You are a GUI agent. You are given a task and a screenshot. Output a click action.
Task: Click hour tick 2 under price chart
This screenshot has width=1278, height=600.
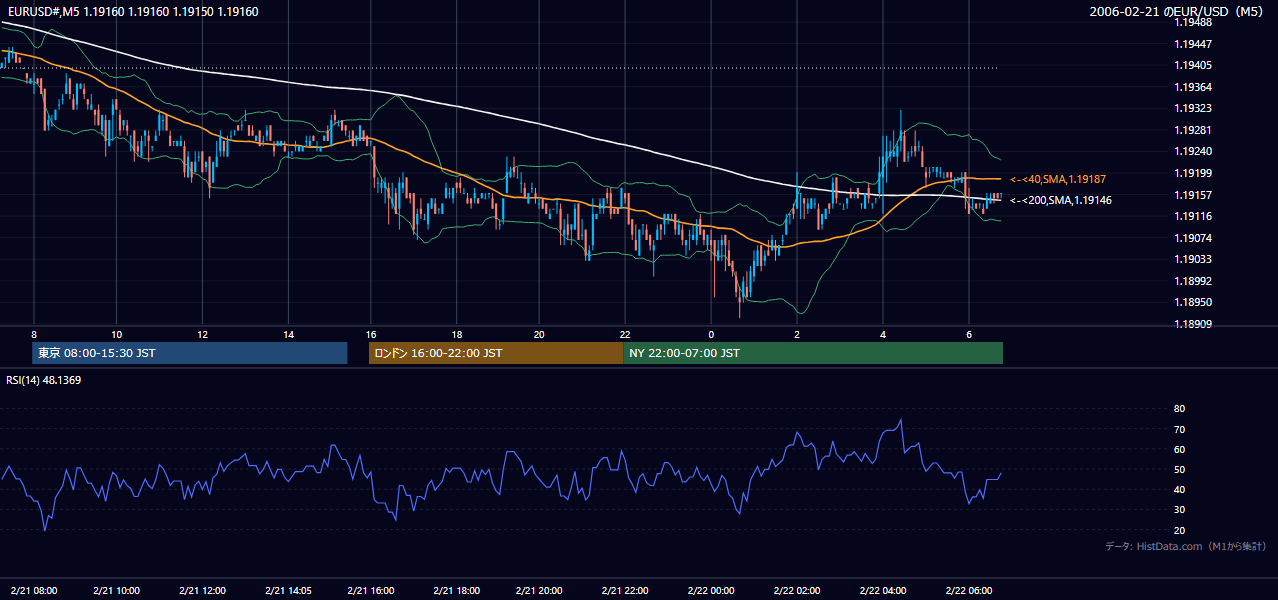[797, 334]
